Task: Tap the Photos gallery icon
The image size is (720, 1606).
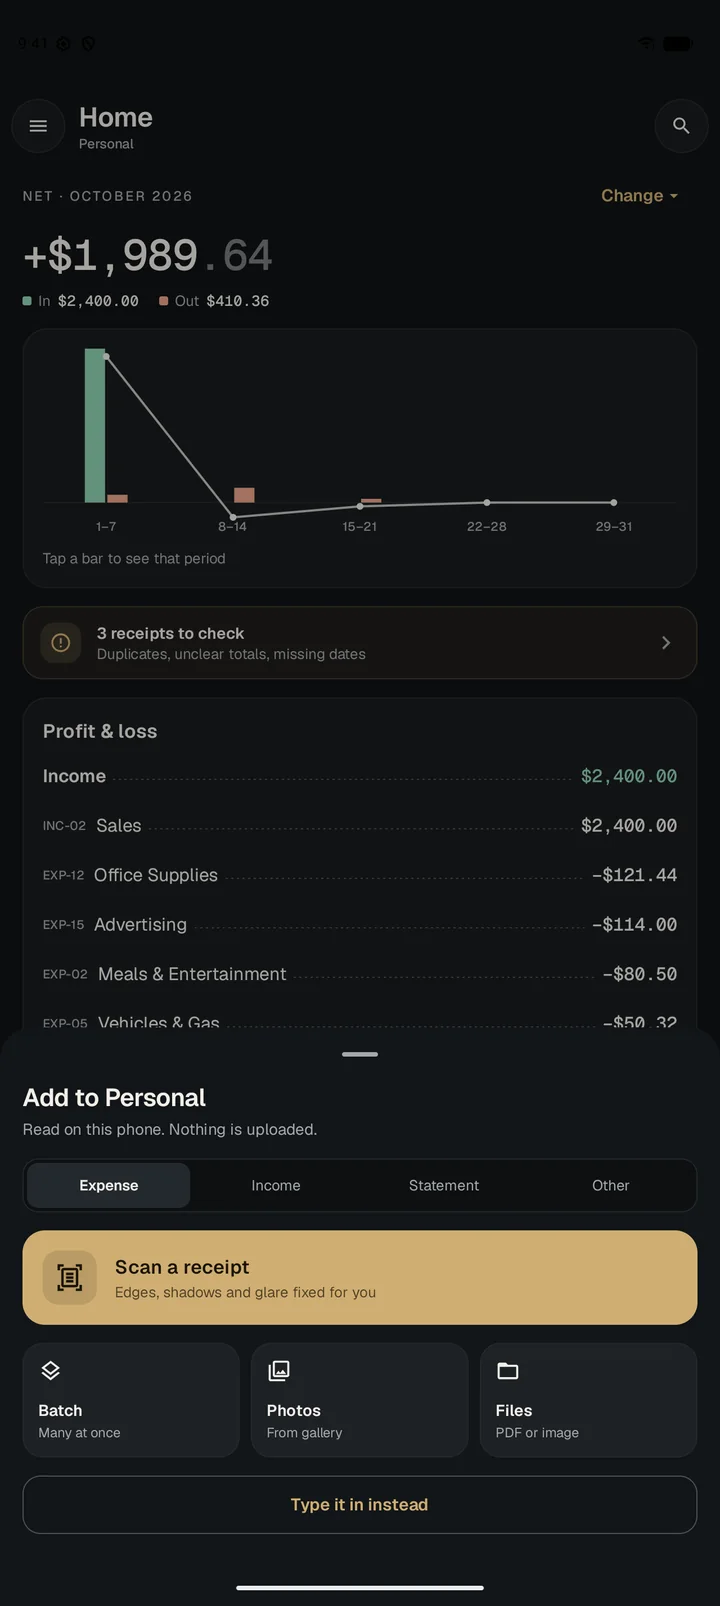Action: (x=279, y=1371)
